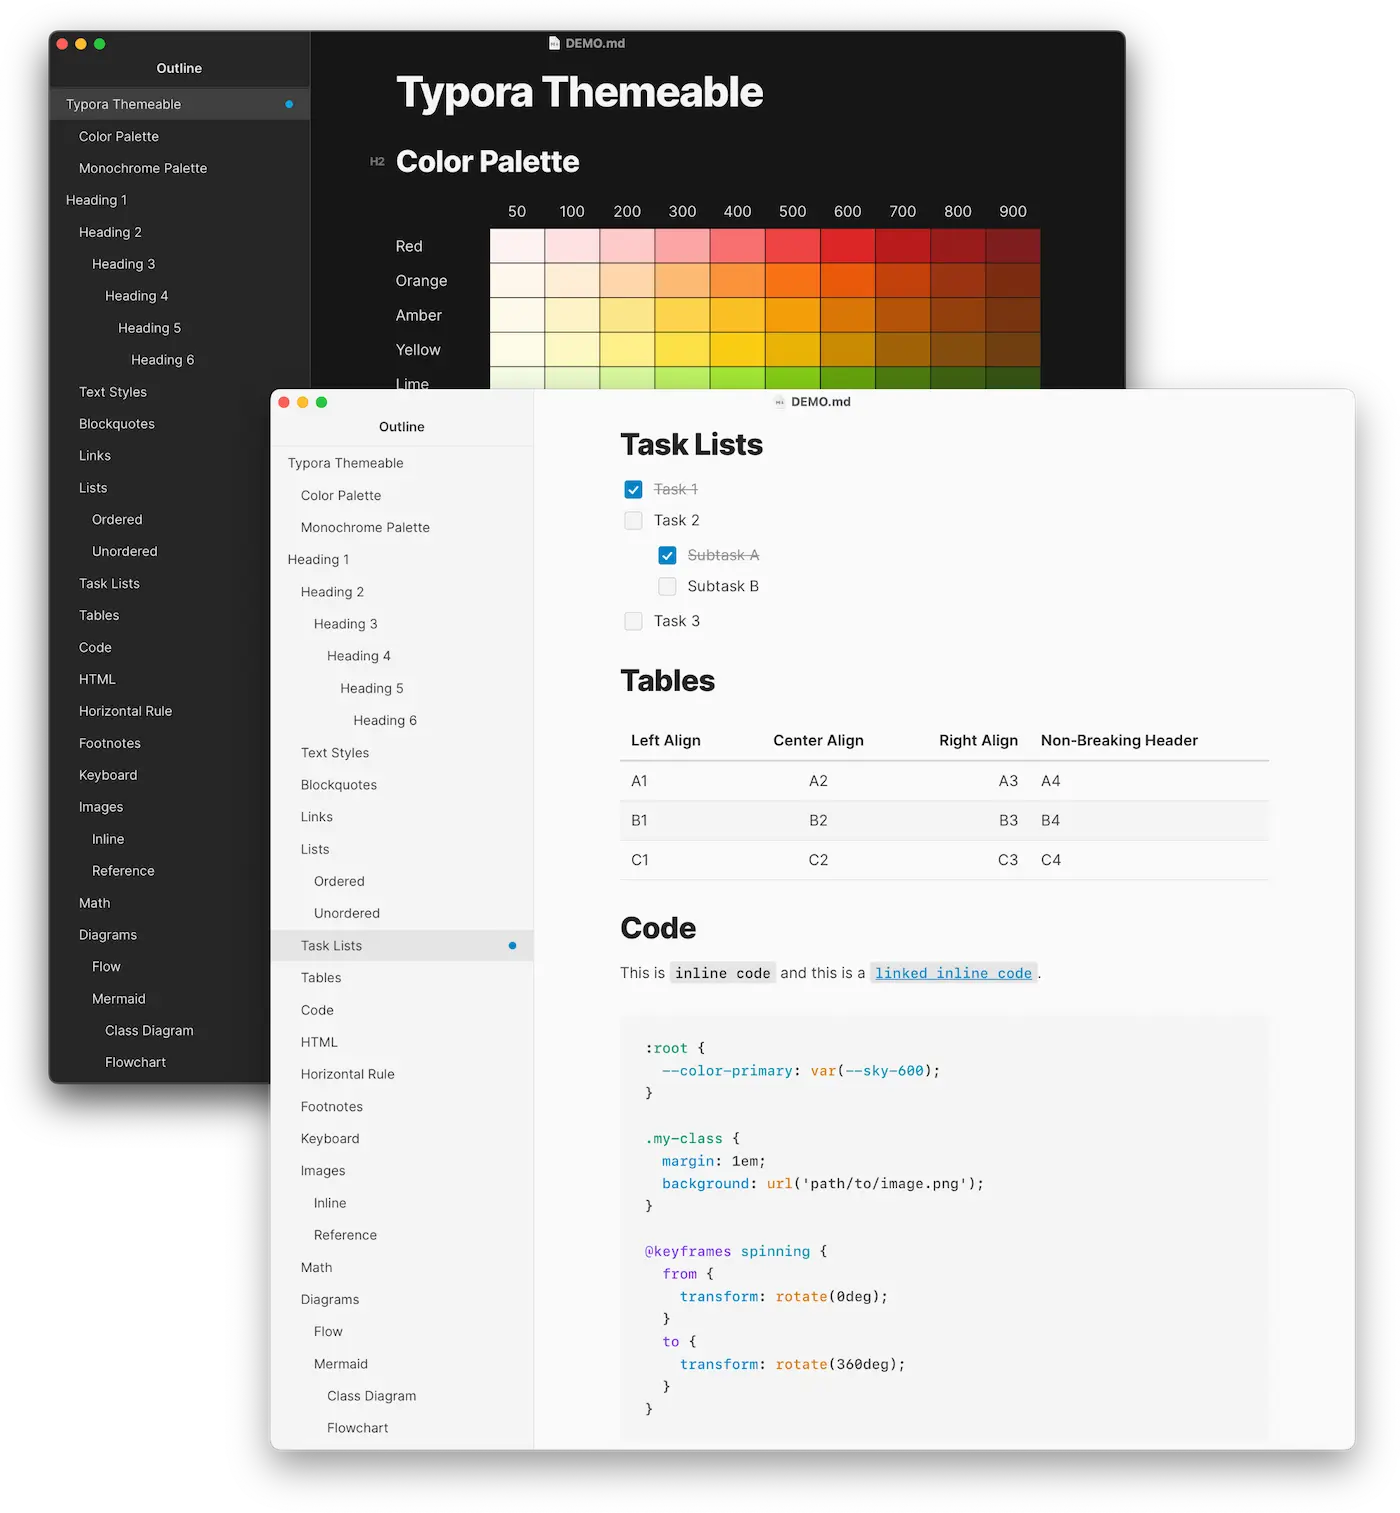Click the Code heading in document
1400x1513 pixels.
click(x=658, y=928)
